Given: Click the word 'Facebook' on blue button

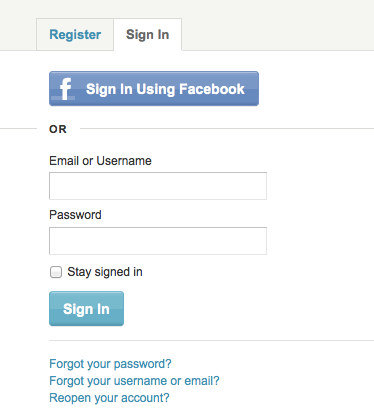Looking at the screenshot, I should tap(212, 89).
